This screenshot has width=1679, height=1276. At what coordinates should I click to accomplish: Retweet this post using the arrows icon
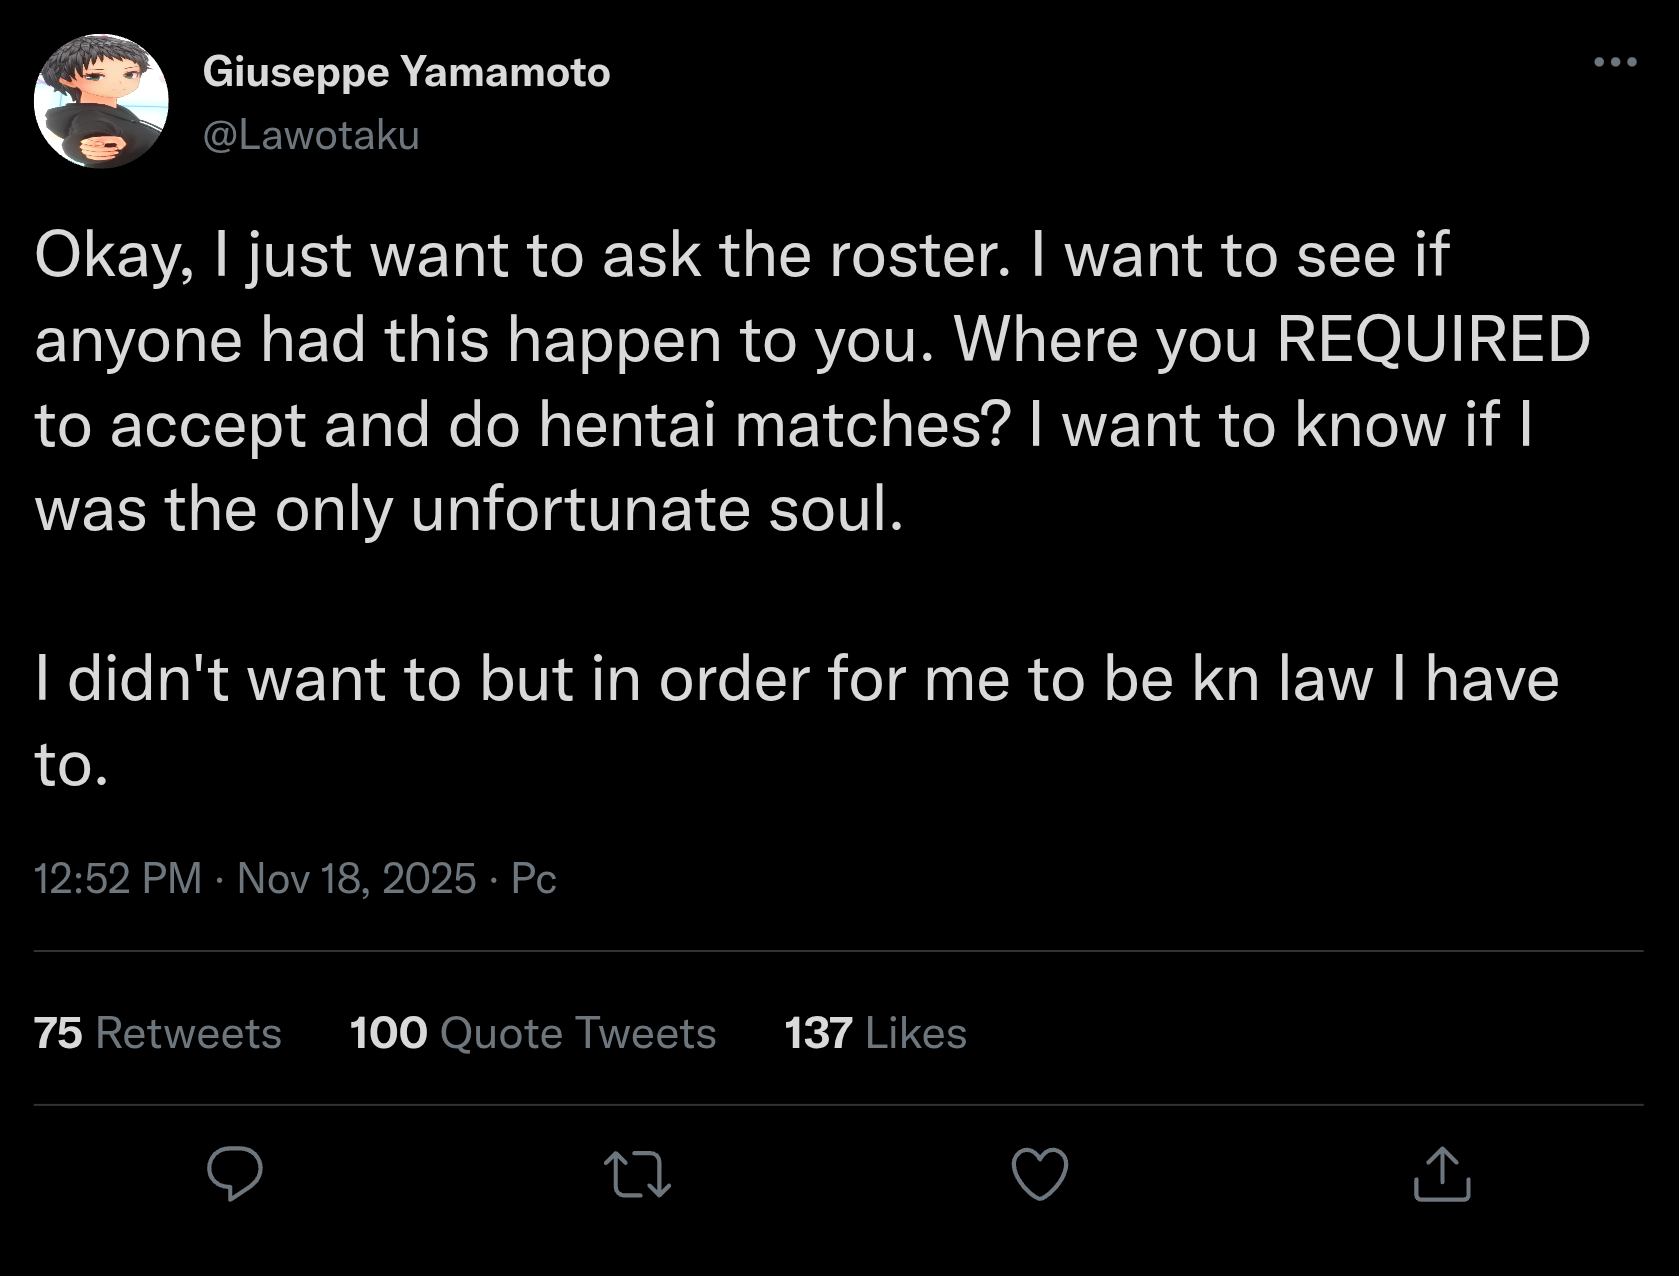[638, 1174]
